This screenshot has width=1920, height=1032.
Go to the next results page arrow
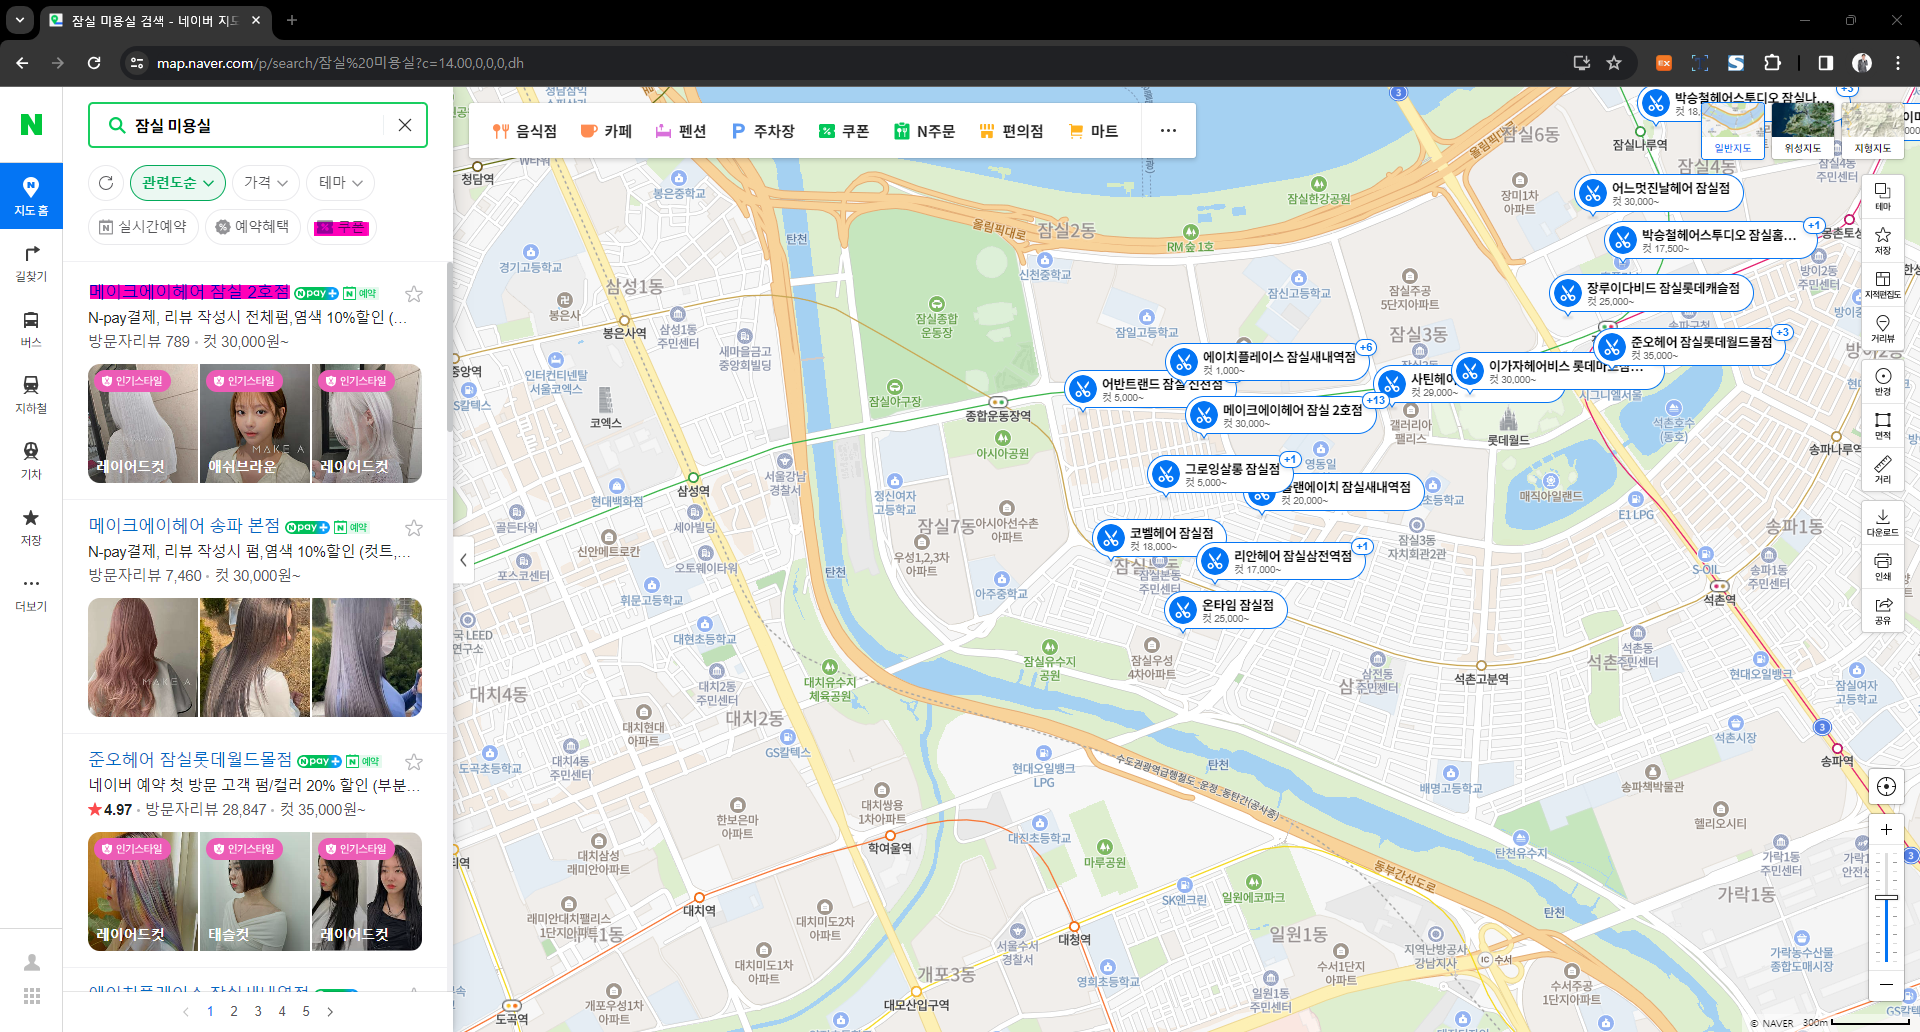click(330, 1011)
